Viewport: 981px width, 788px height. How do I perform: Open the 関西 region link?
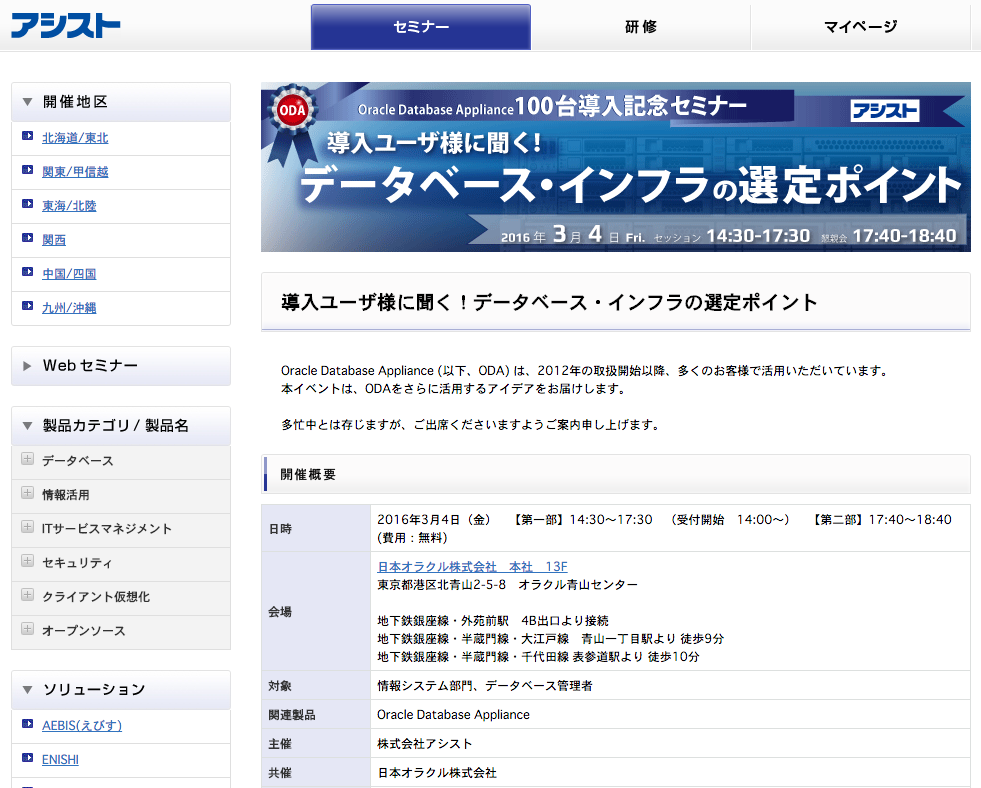[54, 240]
